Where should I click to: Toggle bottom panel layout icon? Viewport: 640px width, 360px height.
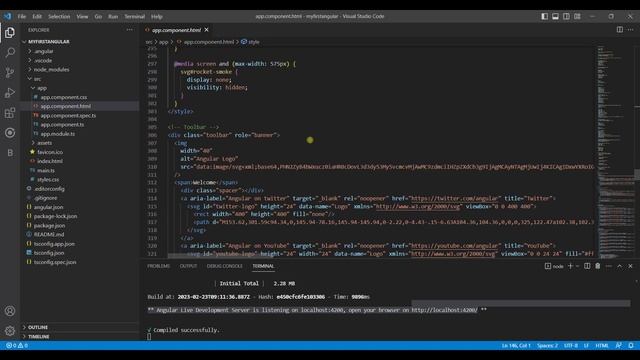(556, 16)
